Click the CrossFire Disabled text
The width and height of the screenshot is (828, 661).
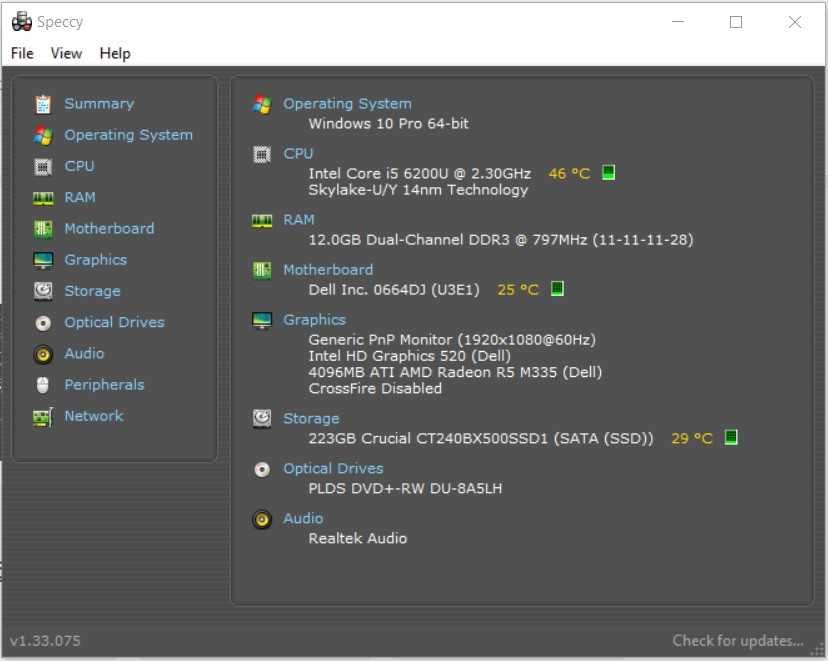(375, 389)
